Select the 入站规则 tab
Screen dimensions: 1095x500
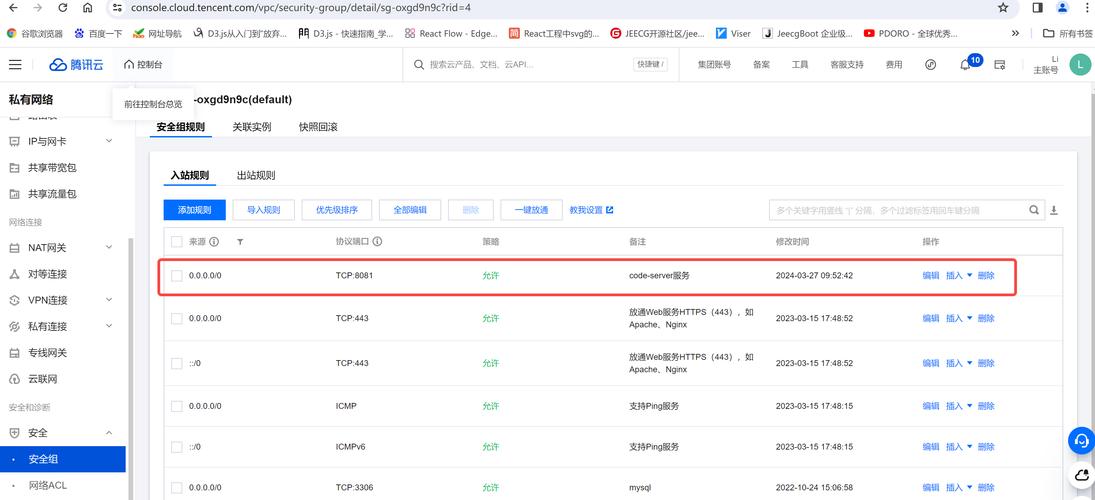tap(190, 175)
